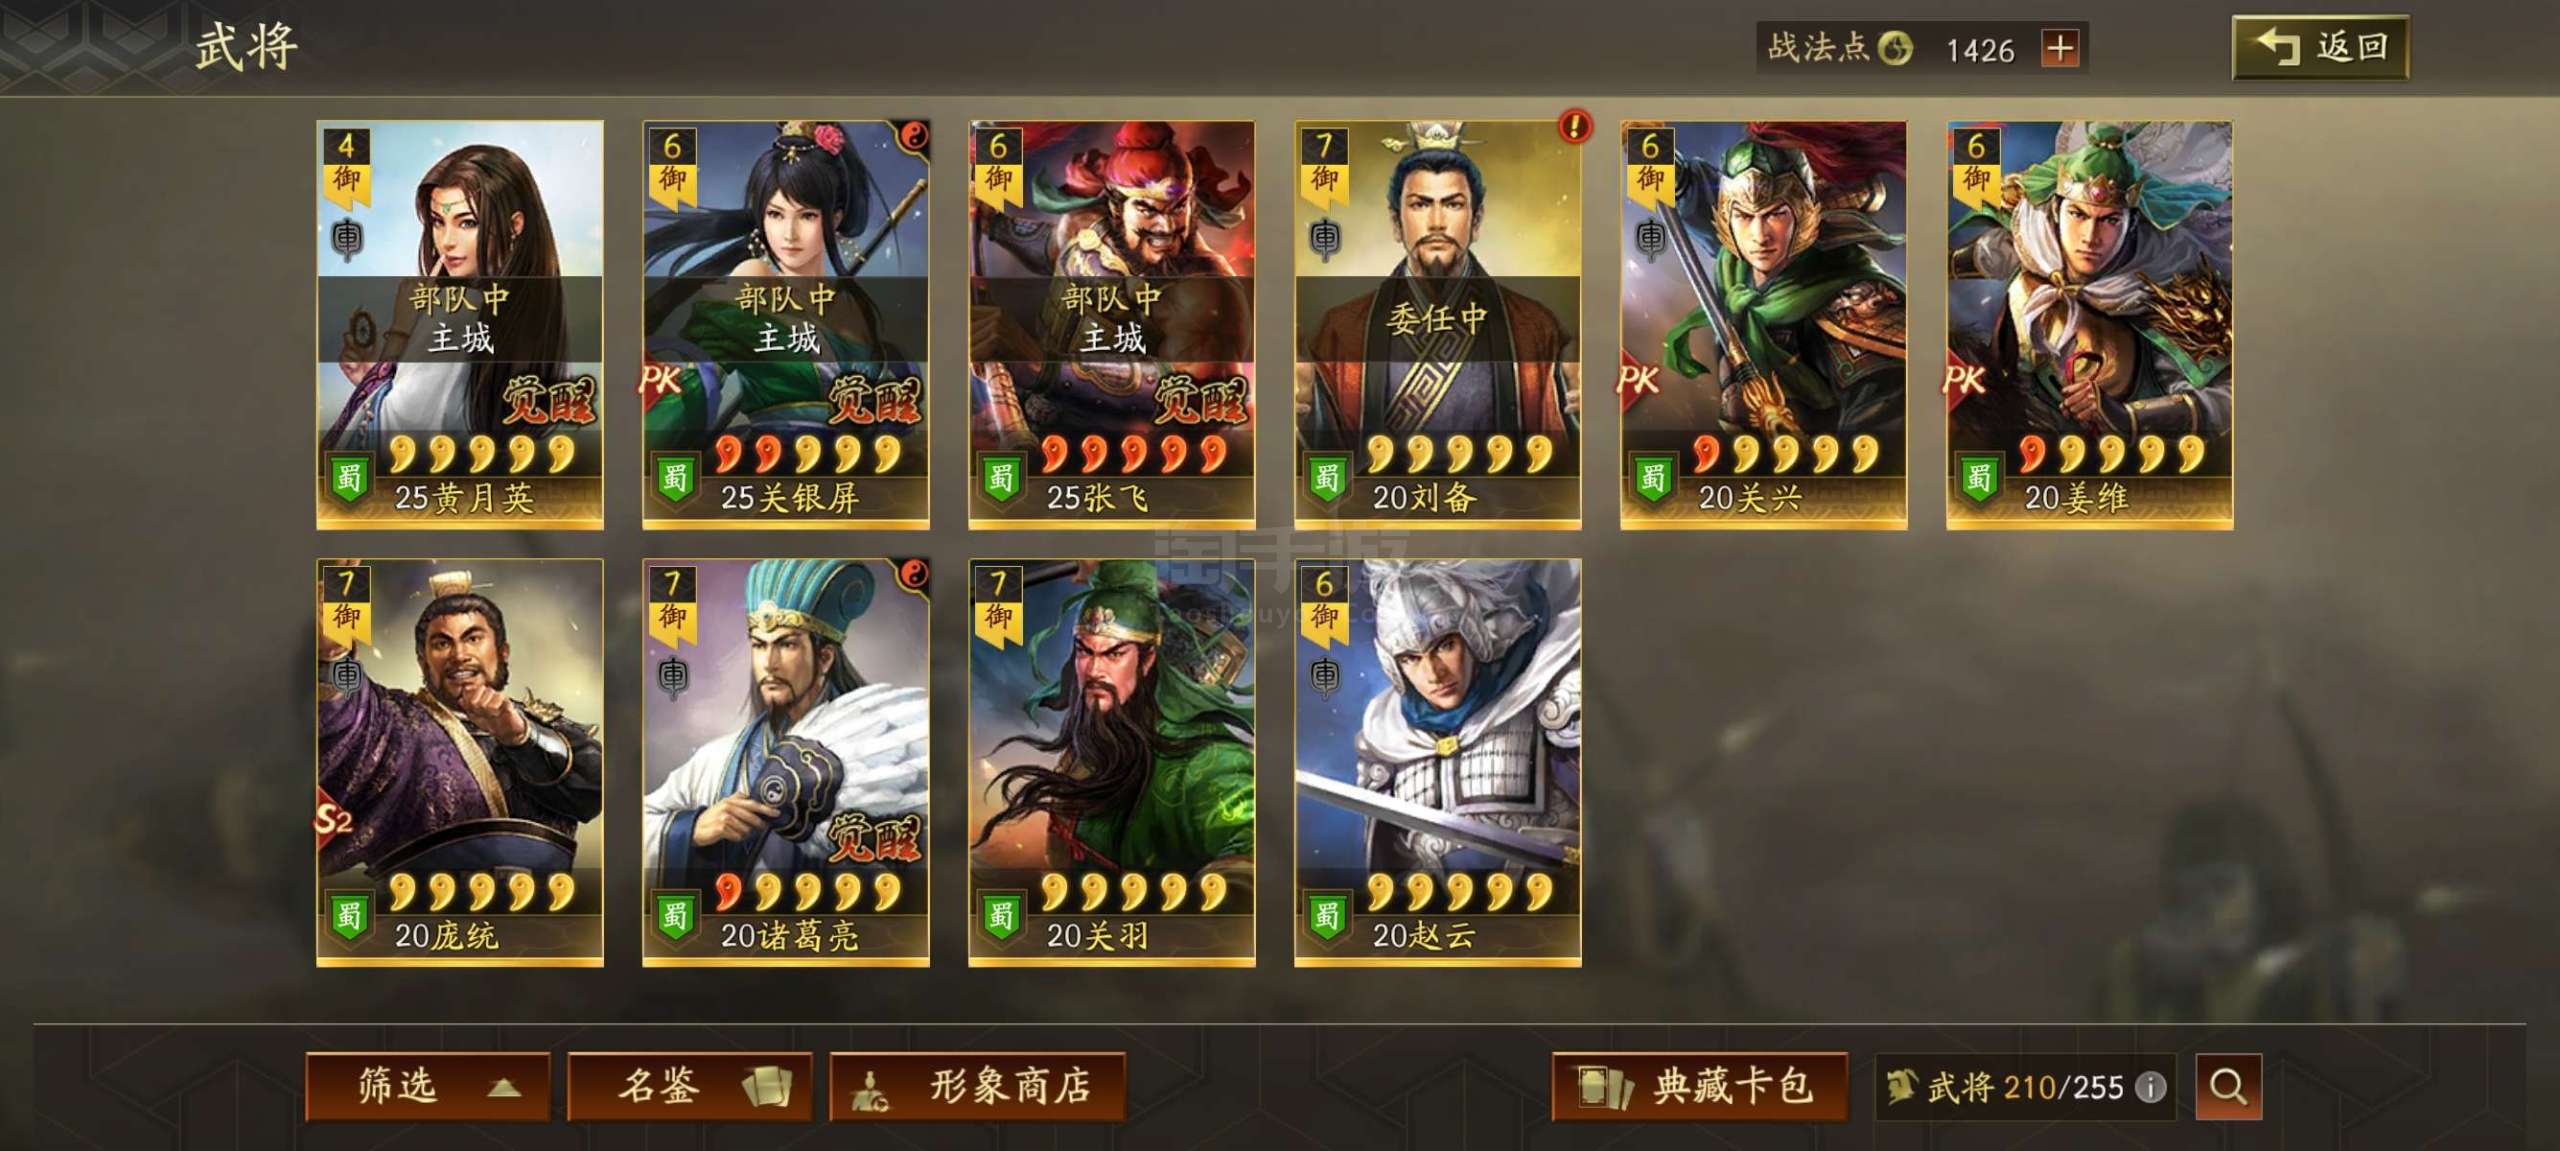Click the yin-yang badge on 关银屏 card
Image resolution: width=2560 pixels, height=1151 pixels.
[x=914, y=137]
